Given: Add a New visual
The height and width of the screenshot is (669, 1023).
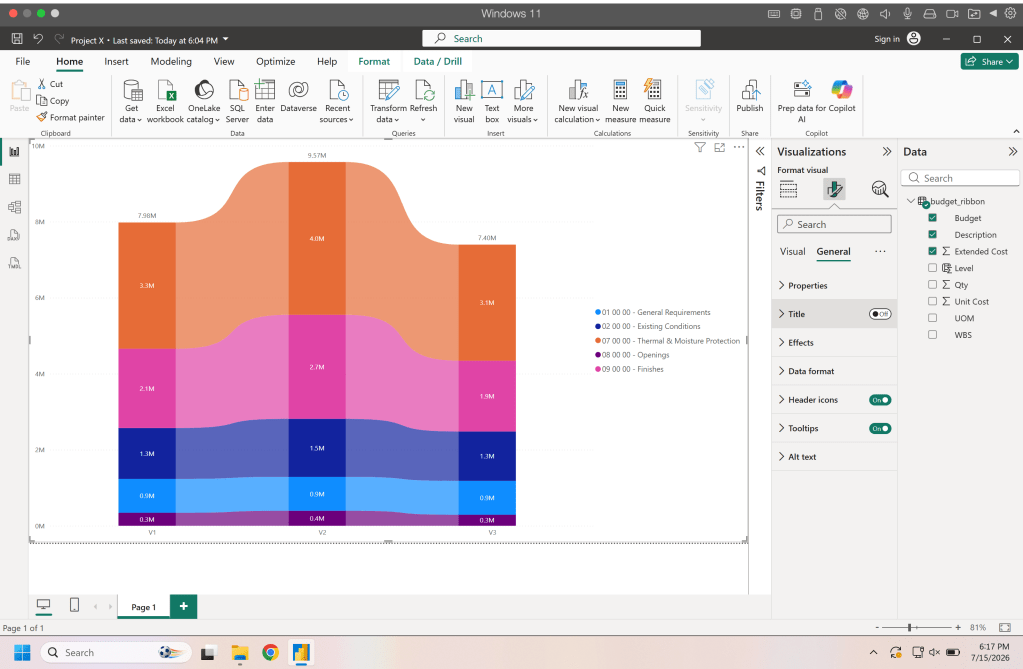Looking at the screenshot, I should 464,101.
